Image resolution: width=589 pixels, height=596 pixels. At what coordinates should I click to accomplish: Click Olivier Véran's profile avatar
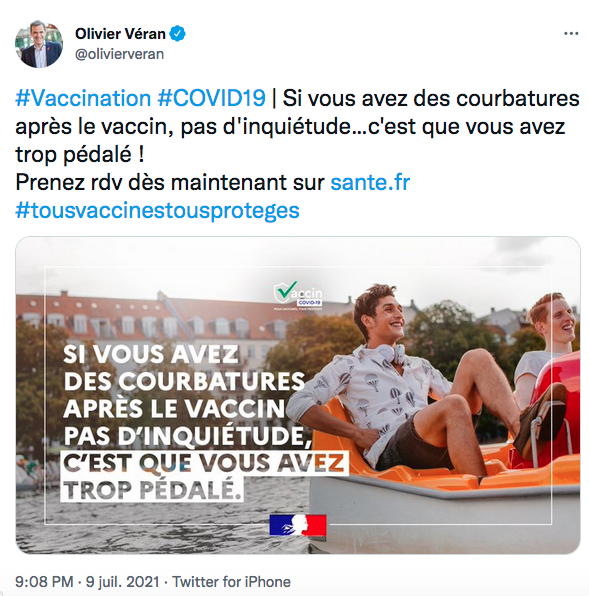(x=39, y=44)
